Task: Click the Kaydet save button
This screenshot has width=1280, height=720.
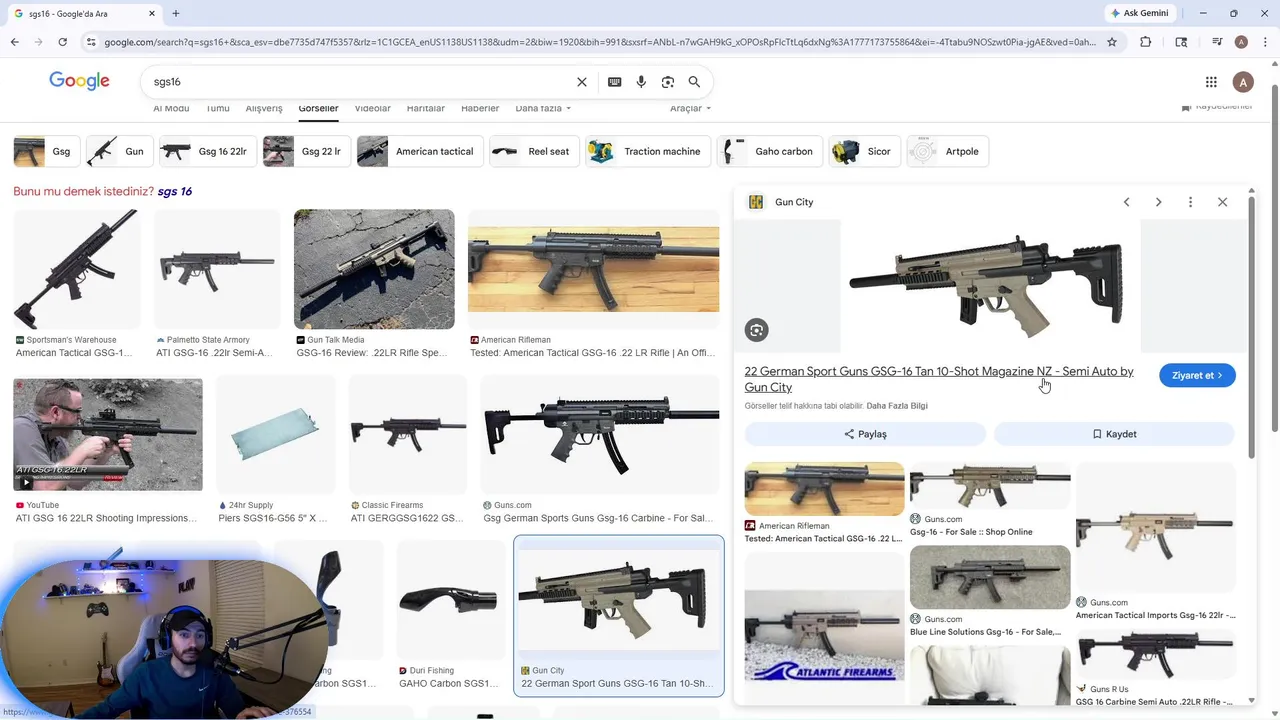Action: pos(1114,434)
